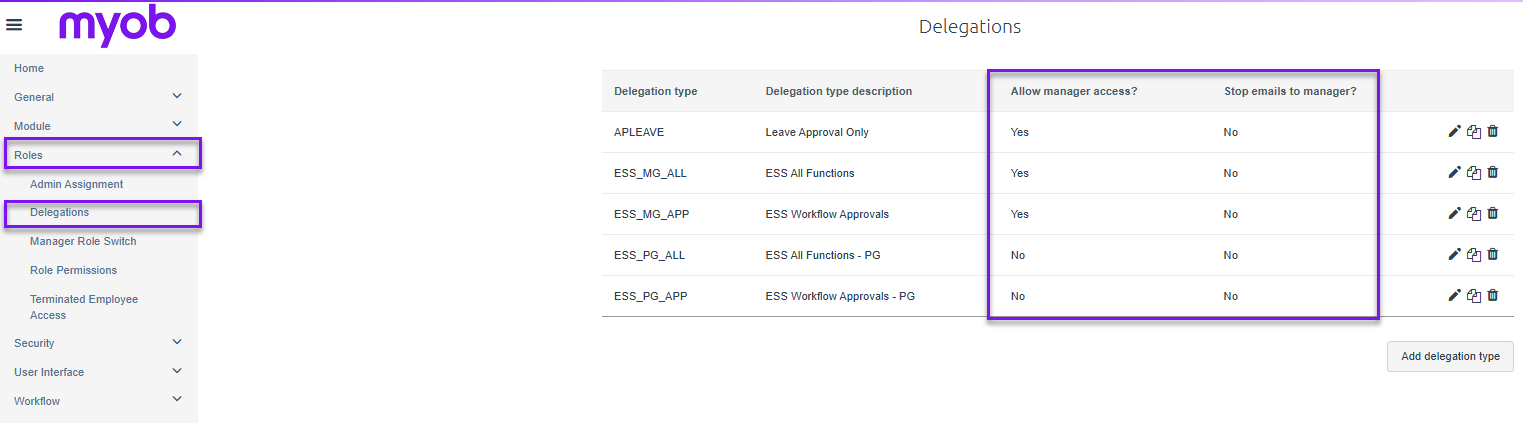
Task: Select the ESS_PG_ALL cell
Action: pyautogui.click(x=649, y=255)
